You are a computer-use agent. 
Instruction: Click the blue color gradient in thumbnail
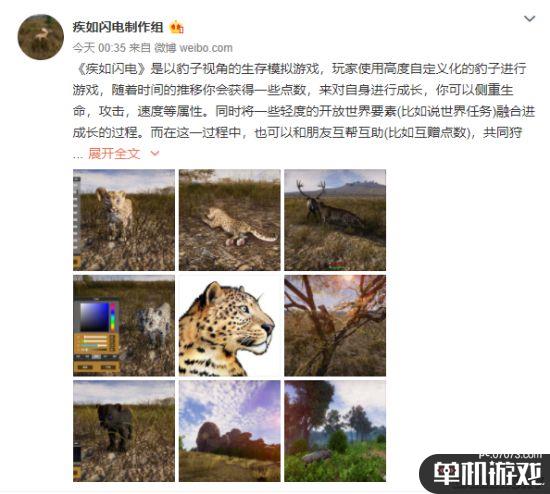[x=95, y=317]
